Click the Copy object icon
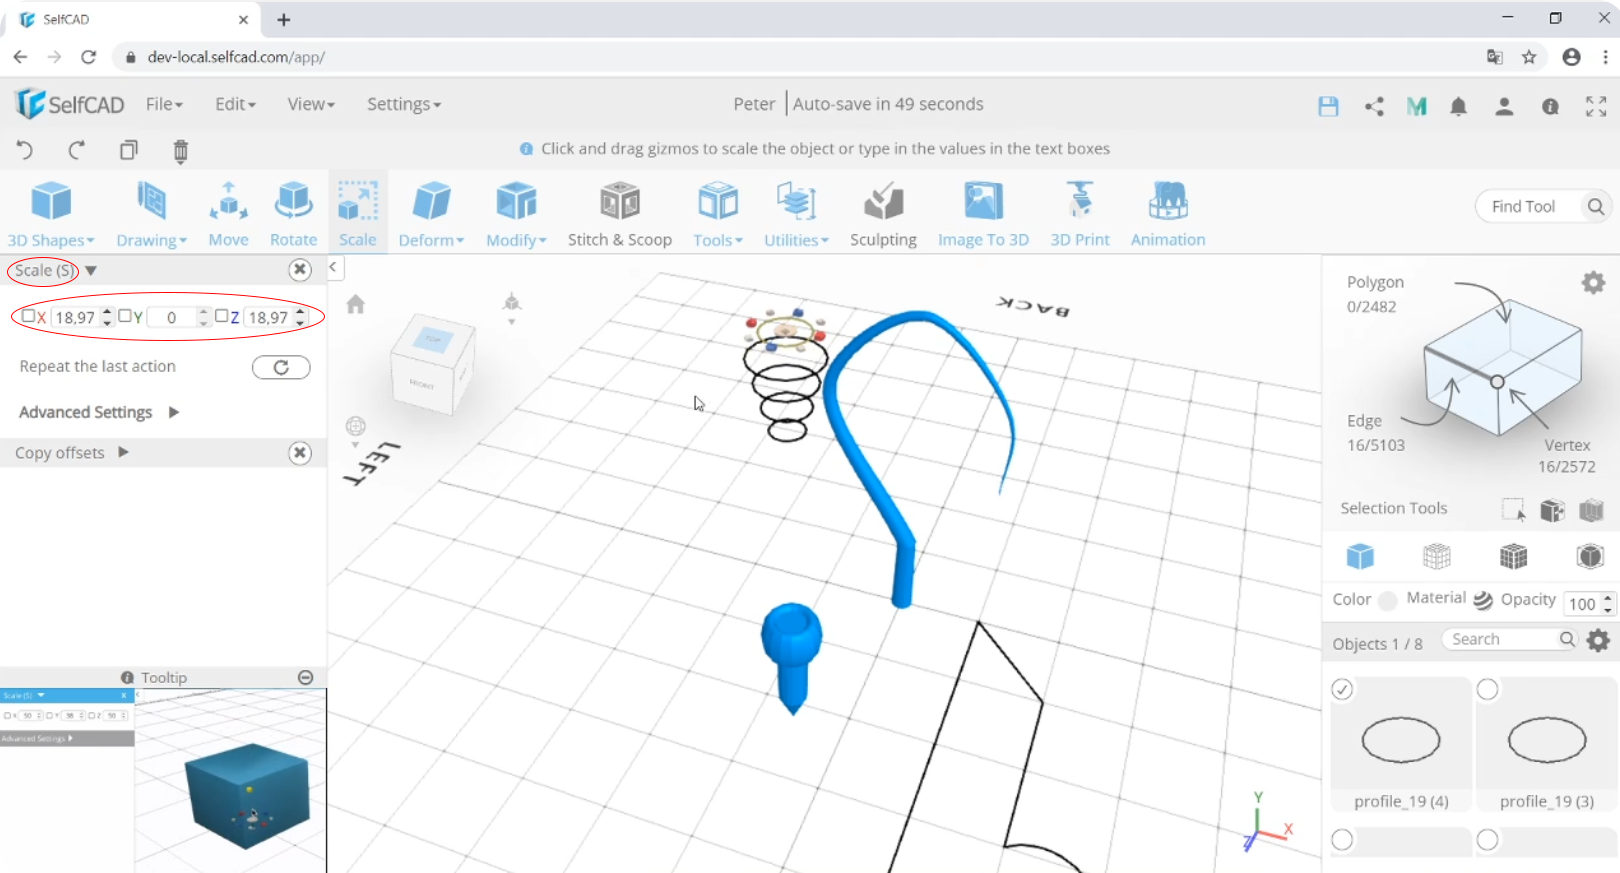1620x873 pixels. [129, 150]
